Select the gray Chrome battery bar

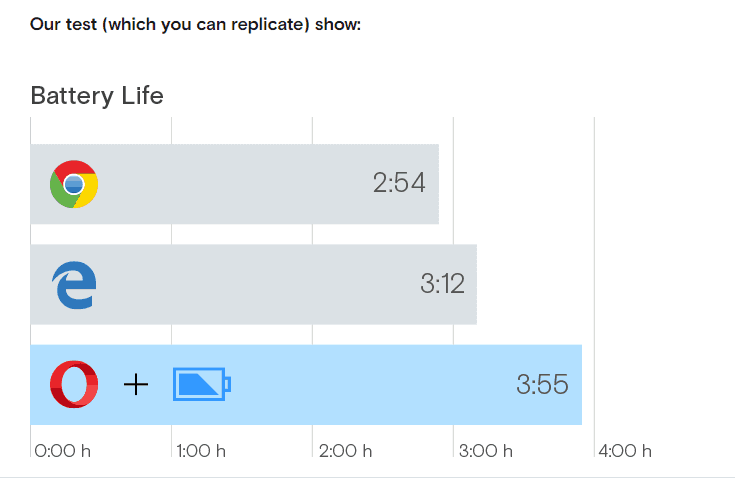234,184
